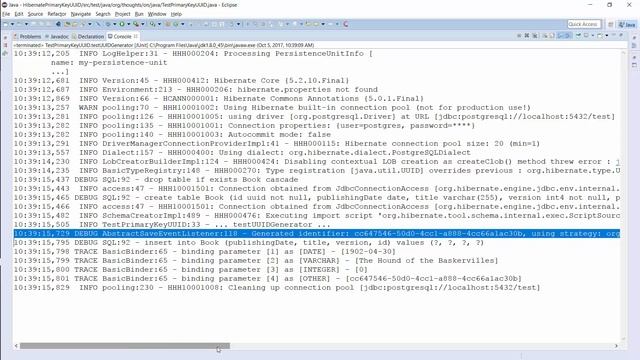Image resolution: width=640 pixels, height=360 pixels.
Task: Open the Window menu
Action: [x=157, y=14]
